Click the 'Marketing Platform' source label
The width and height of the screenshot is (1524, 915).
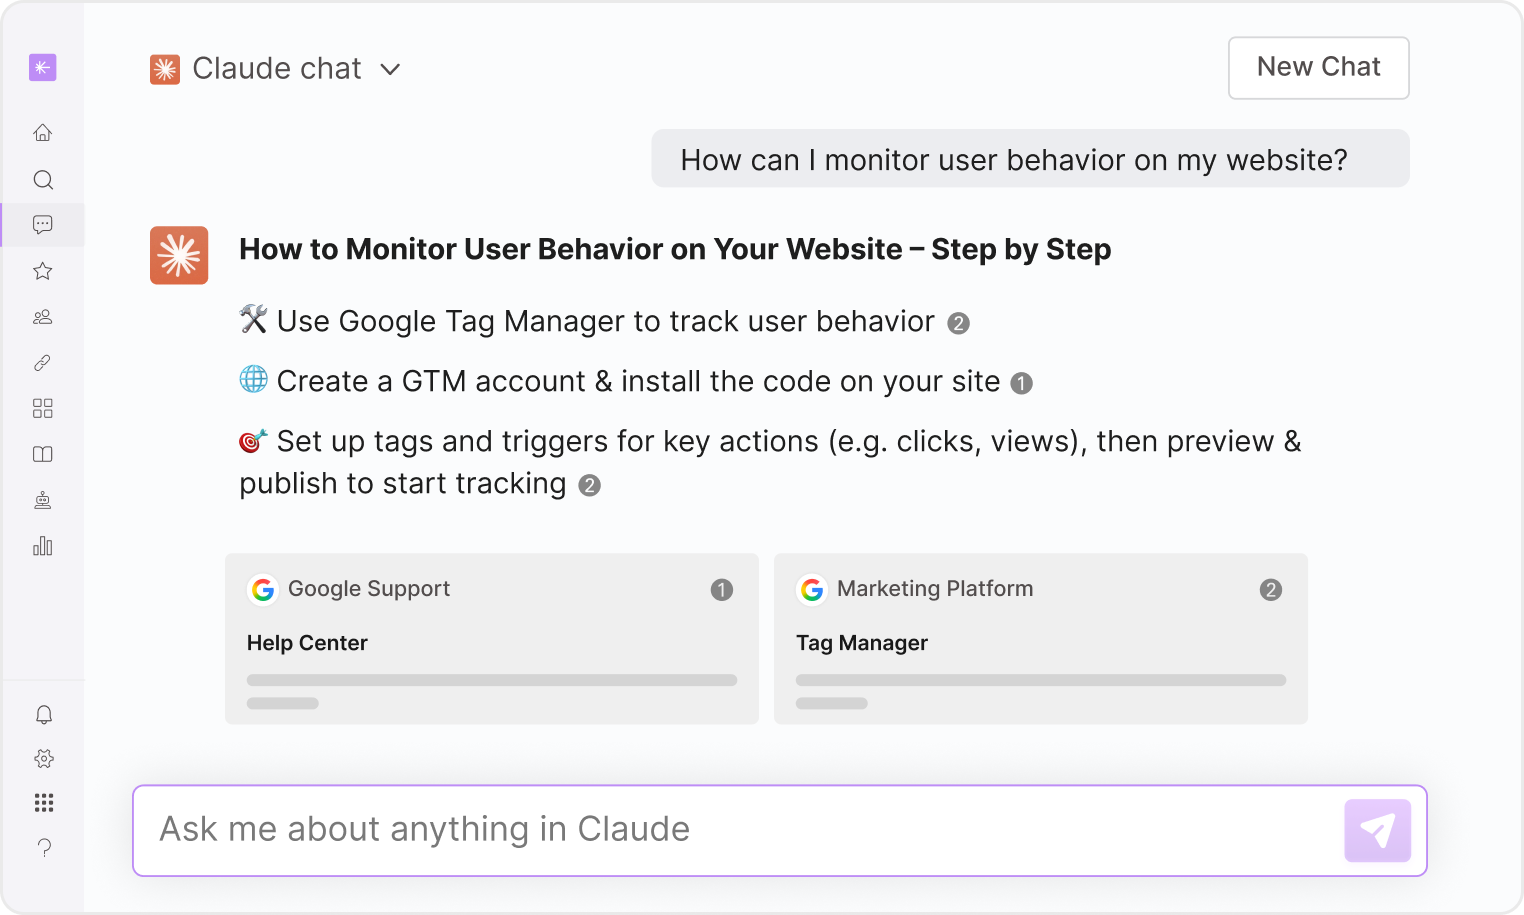(935, 589)
